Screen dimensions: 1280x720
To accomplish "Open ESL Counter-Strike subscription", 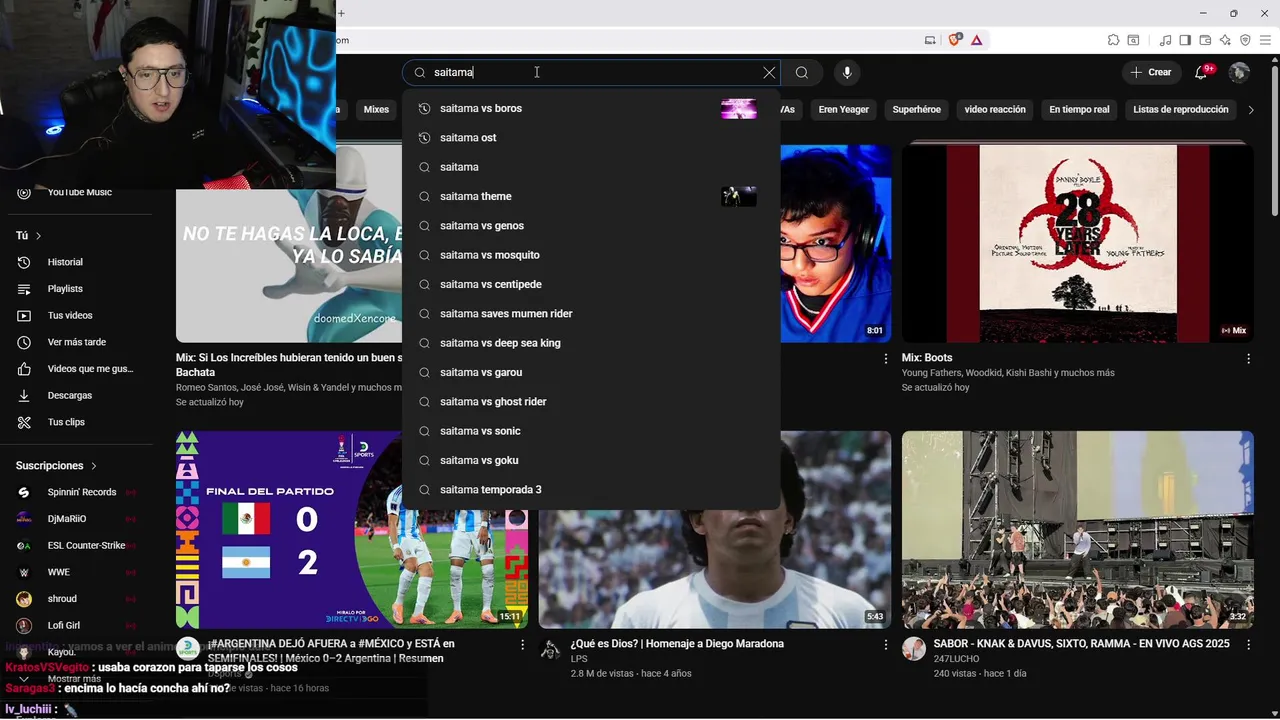I will point(78,546).
